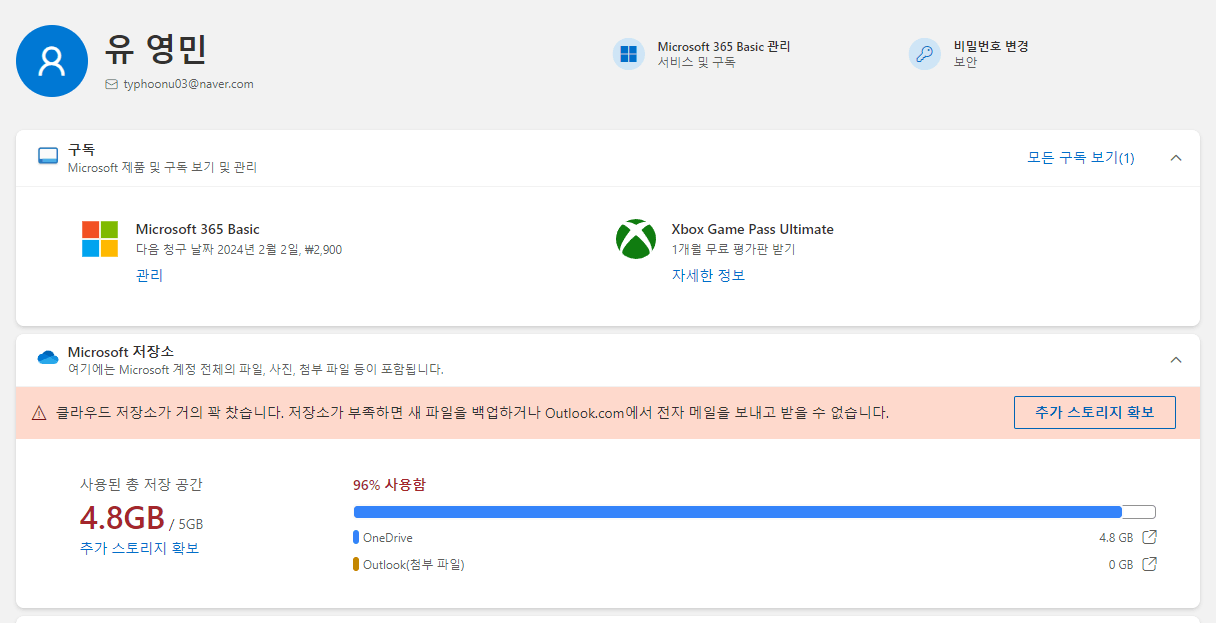The width and height of the screenshot is (1216, 623).
Task: Click the key icon for 비밀번호 변경
Action: coord(925,54)
